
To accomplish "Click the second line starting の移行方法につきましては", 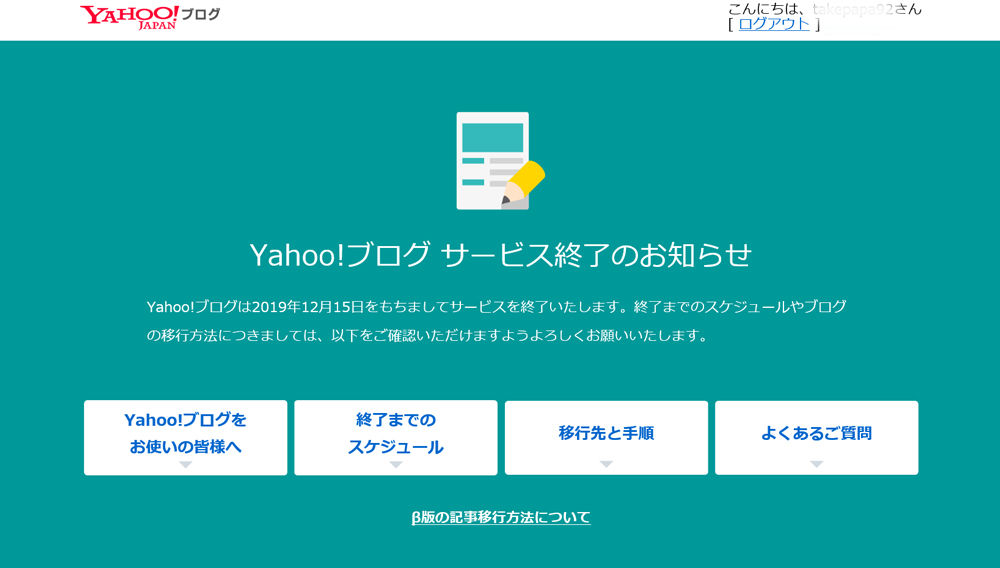I will [428, 335].
